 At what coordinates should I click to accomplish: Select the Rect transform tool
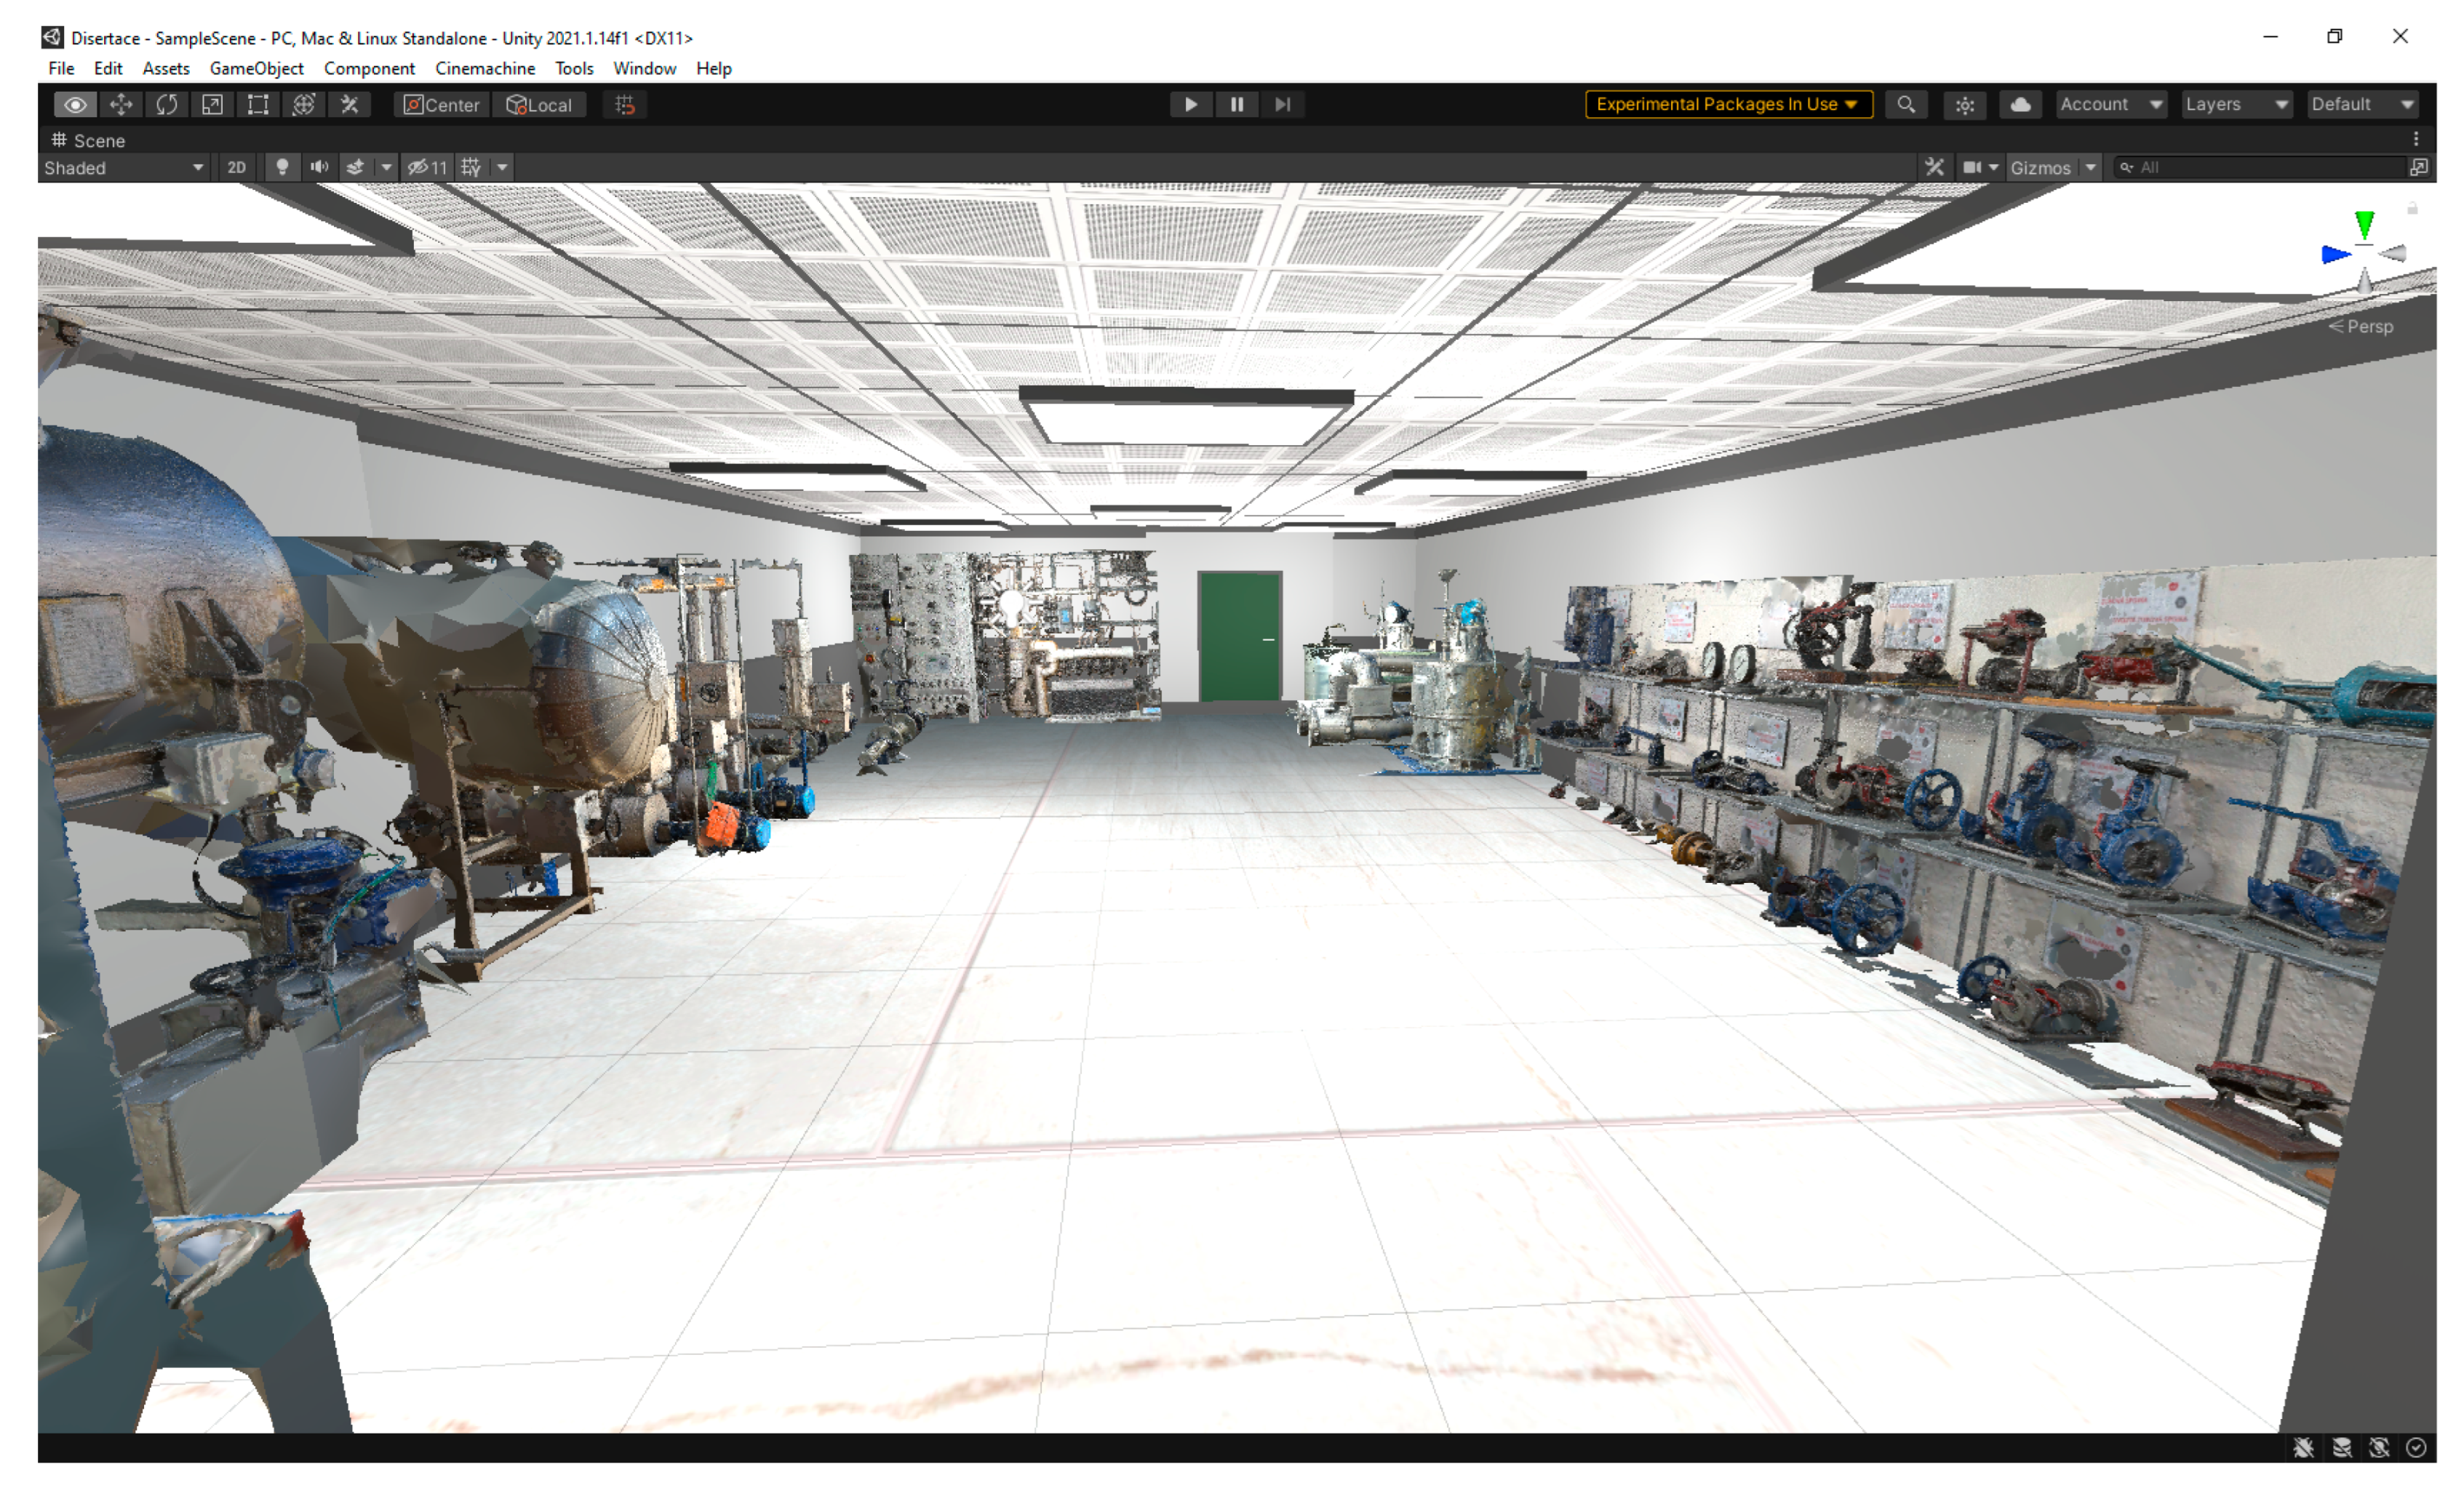[x=258, y=105]
